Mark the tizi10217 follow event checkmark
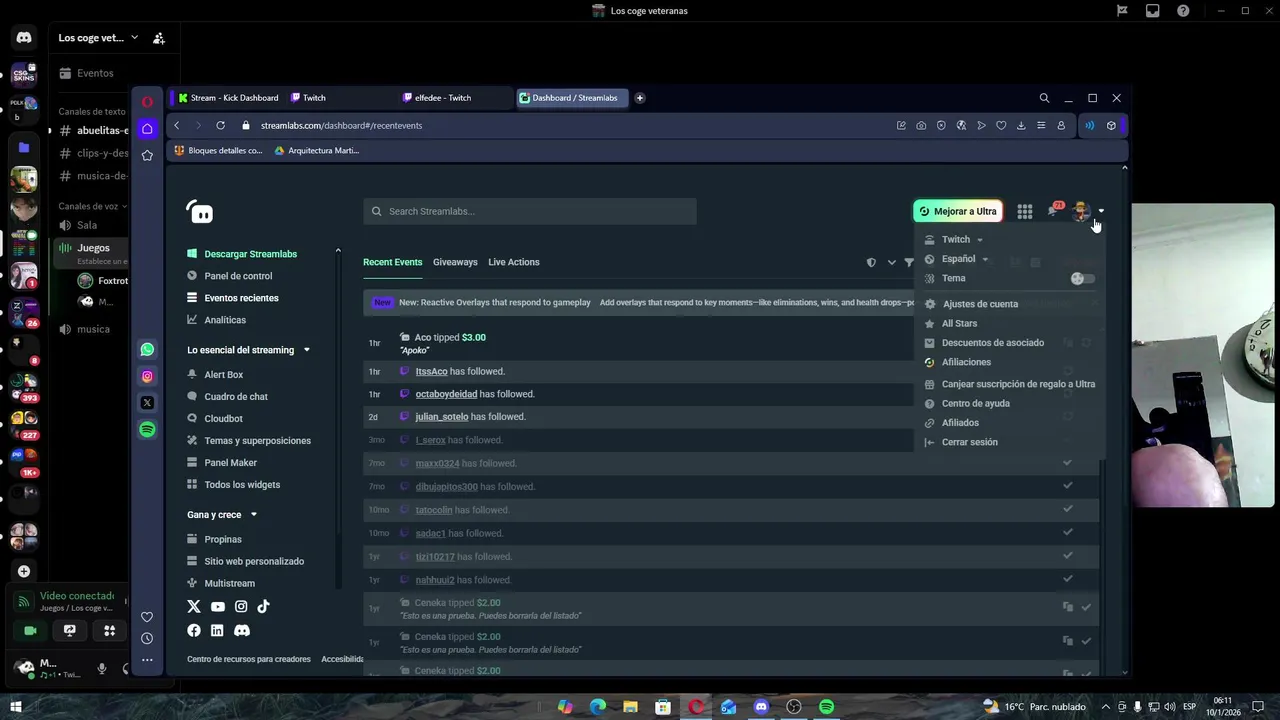Viewport: 1280px width, 720px height. [1067, 556]
